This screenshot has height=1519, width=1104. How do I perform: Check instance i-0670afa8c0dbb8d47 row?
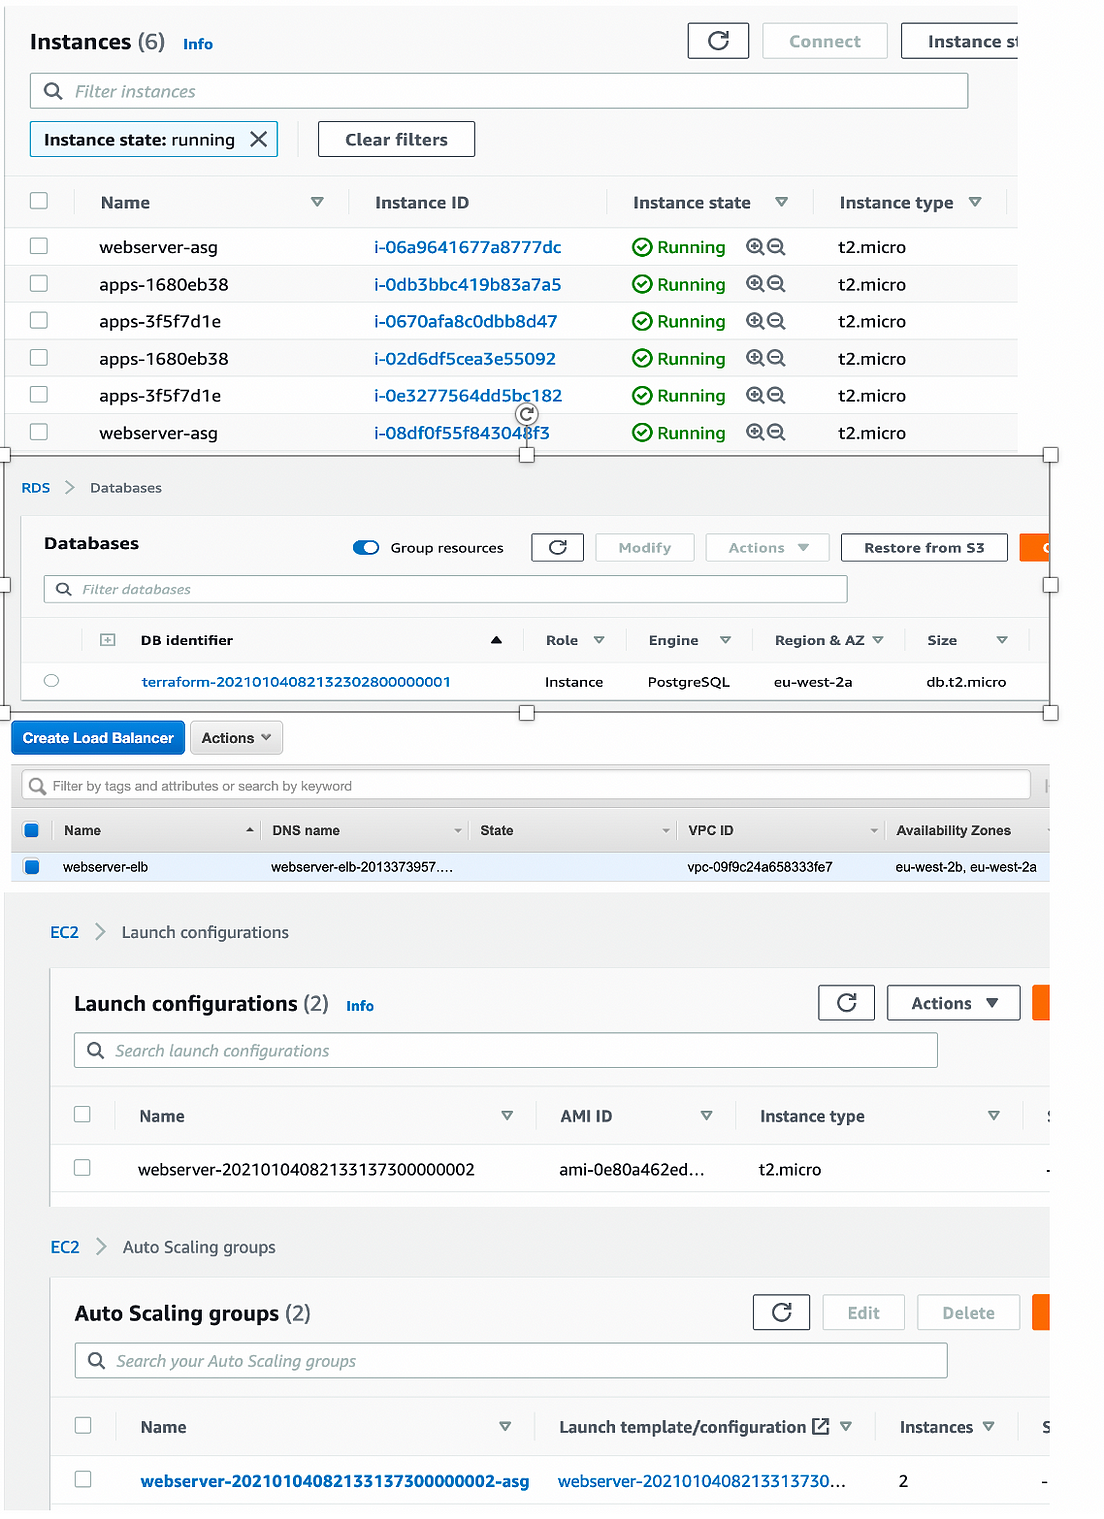(x=39, y=320)
